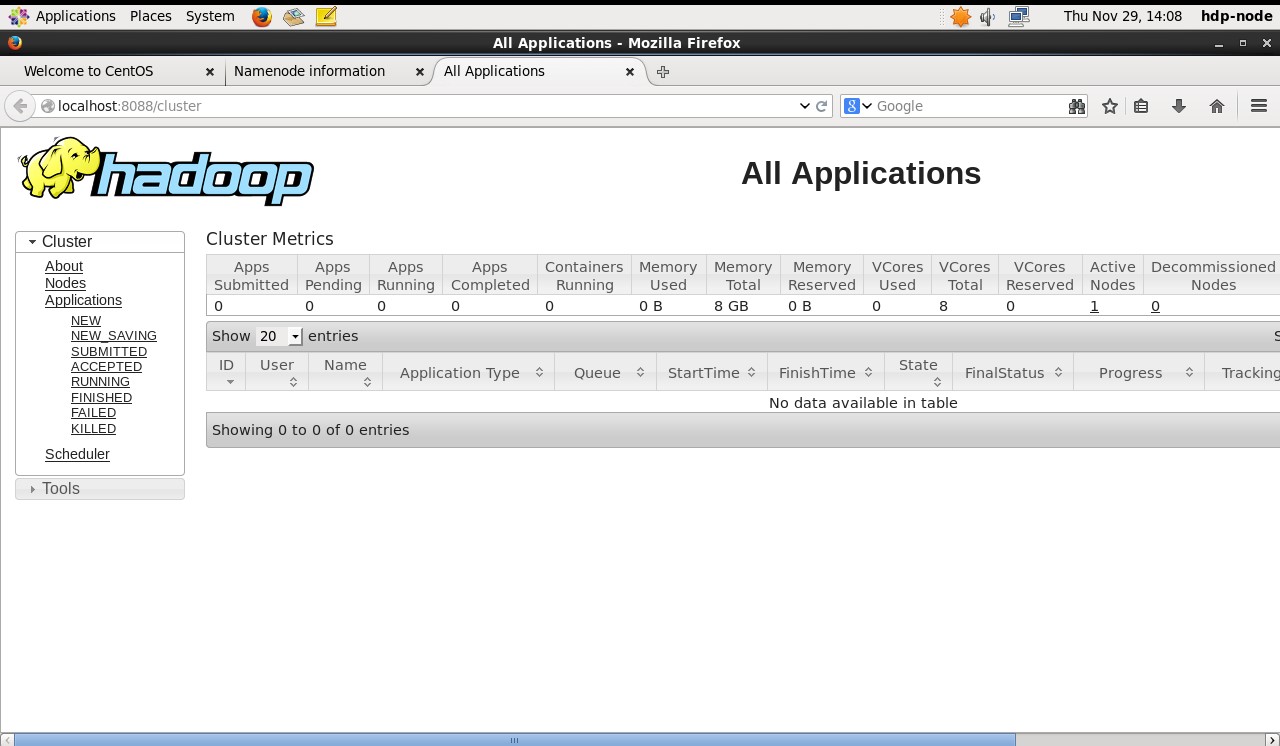Filter applications by ACCEPTED state
This screenshot has width=1280, height=746.
106,367
